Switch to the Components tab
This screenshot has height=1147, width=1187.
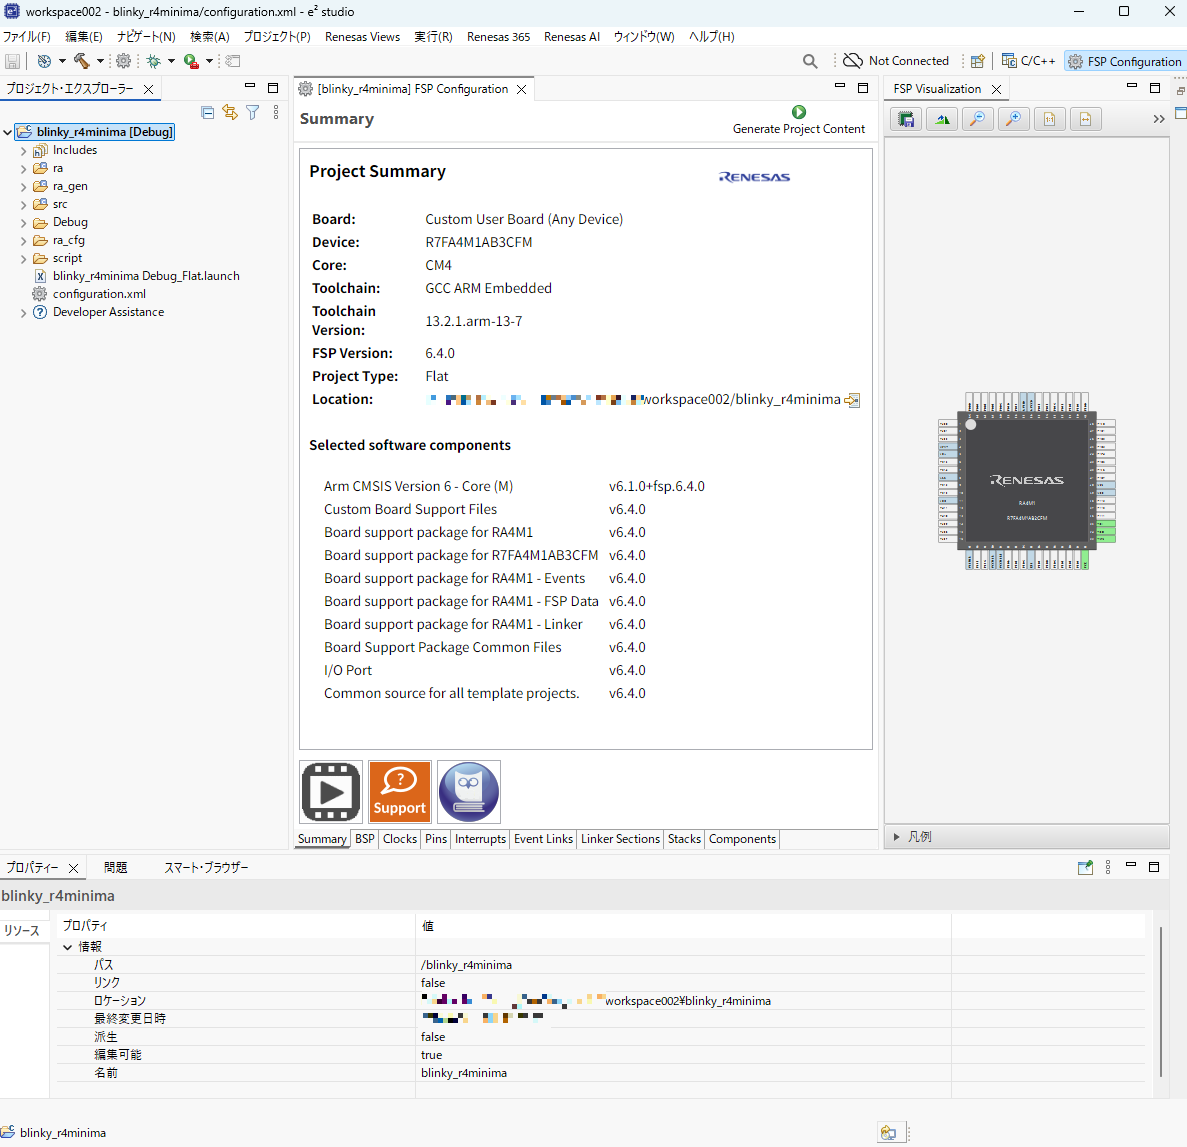[743, 839]
